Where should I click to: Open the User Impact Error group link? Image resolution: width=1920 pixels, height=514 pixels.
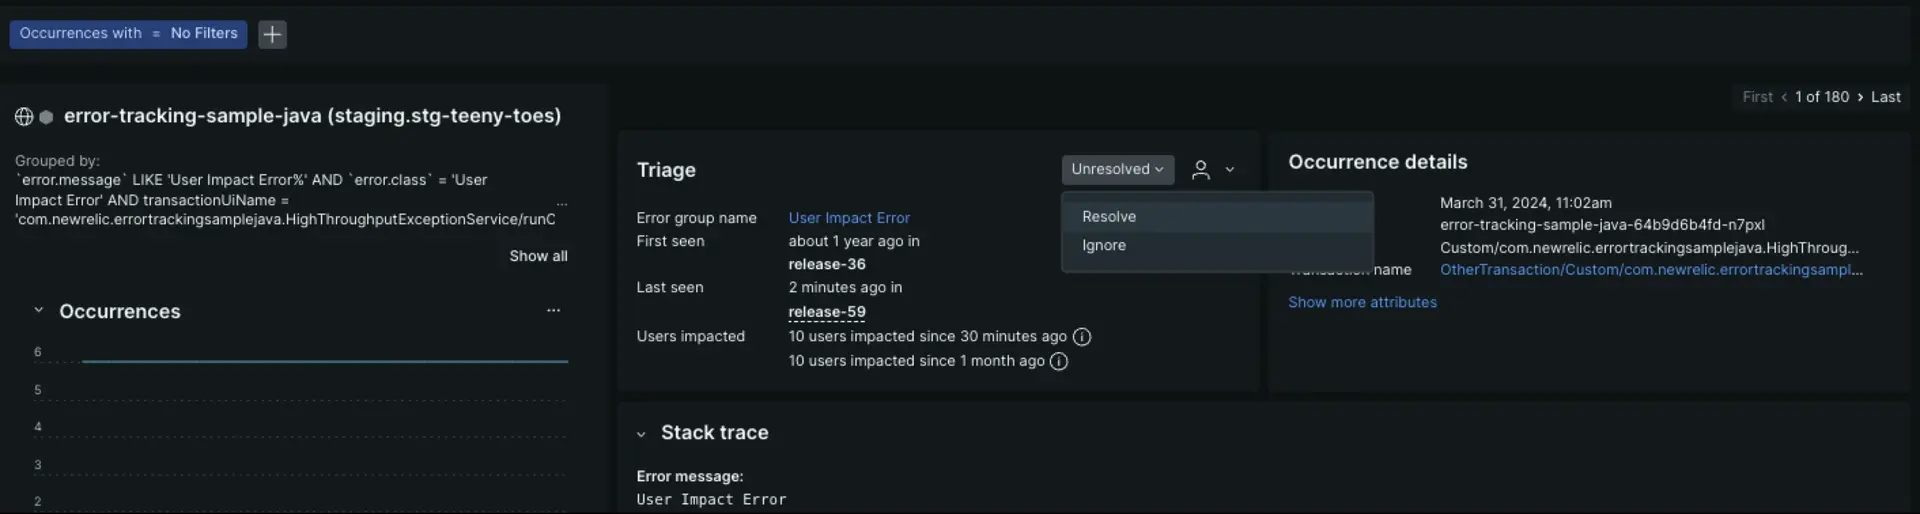point(849,218)
